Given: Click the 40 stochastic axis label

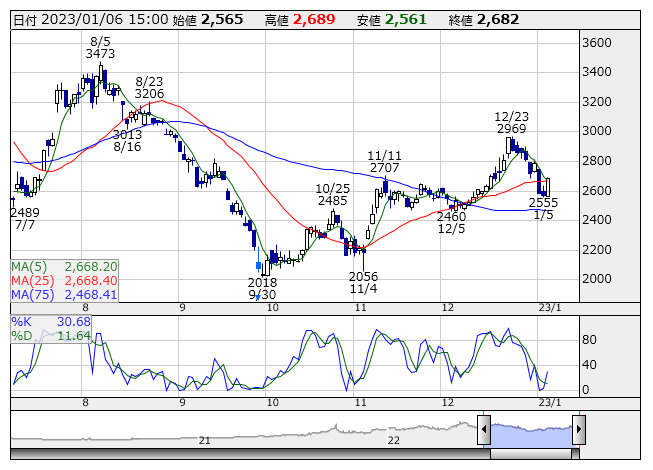Looking at the screenshot, I should 589,365.
